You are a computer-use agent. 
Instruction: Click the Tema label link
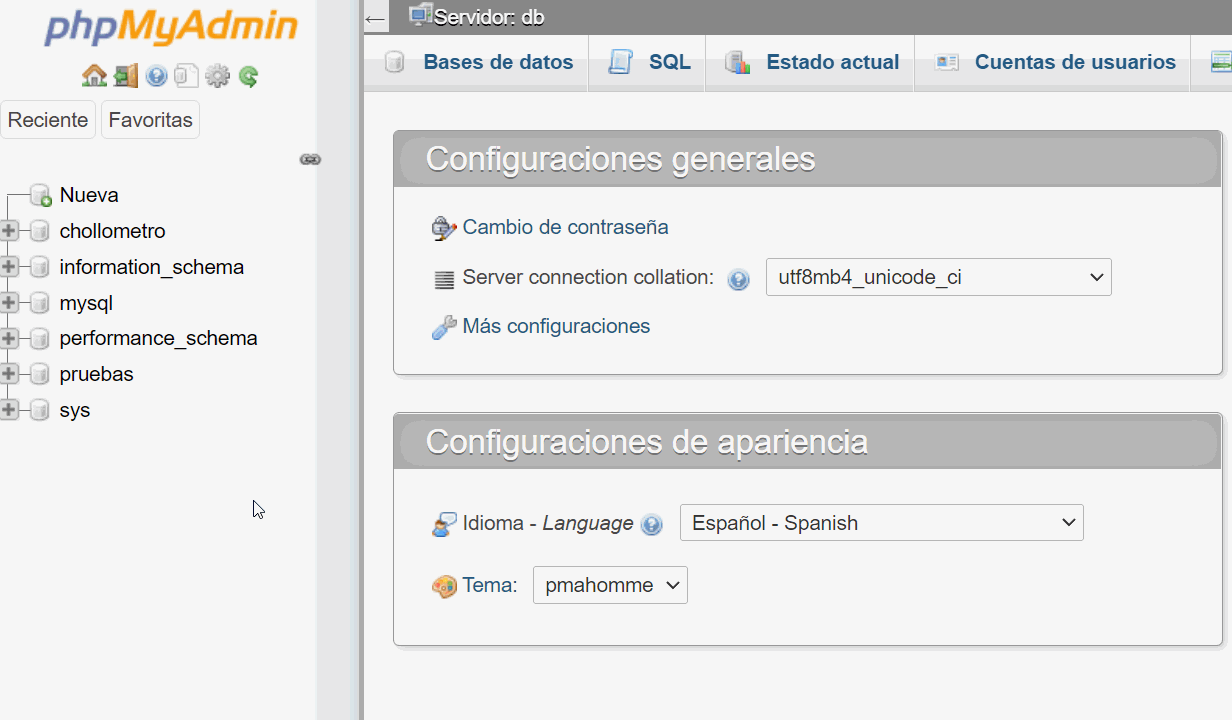tap(490, 585)
